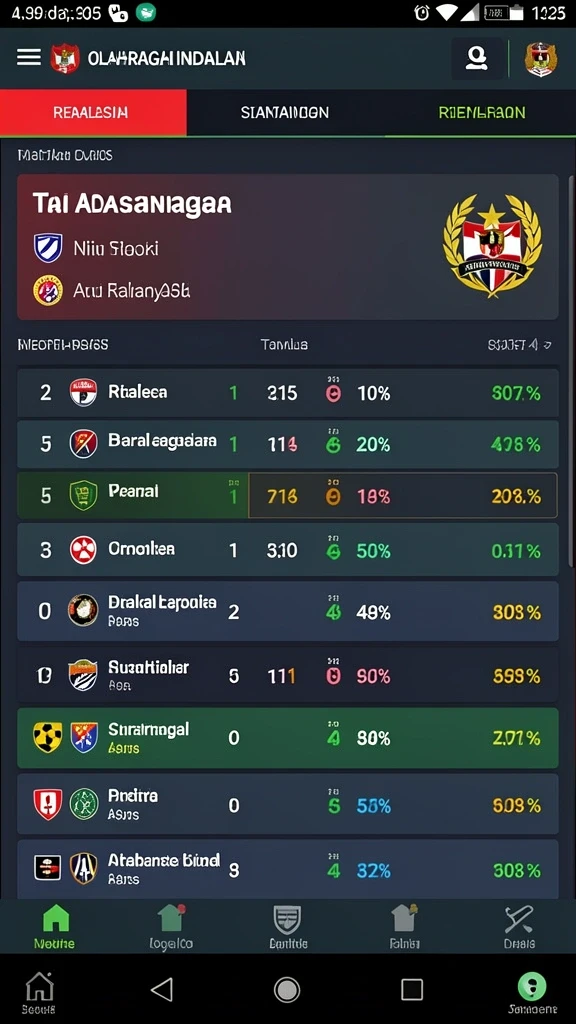Tap the Android recent apps square
The image size is (576, 1024).
coord(411,989)
